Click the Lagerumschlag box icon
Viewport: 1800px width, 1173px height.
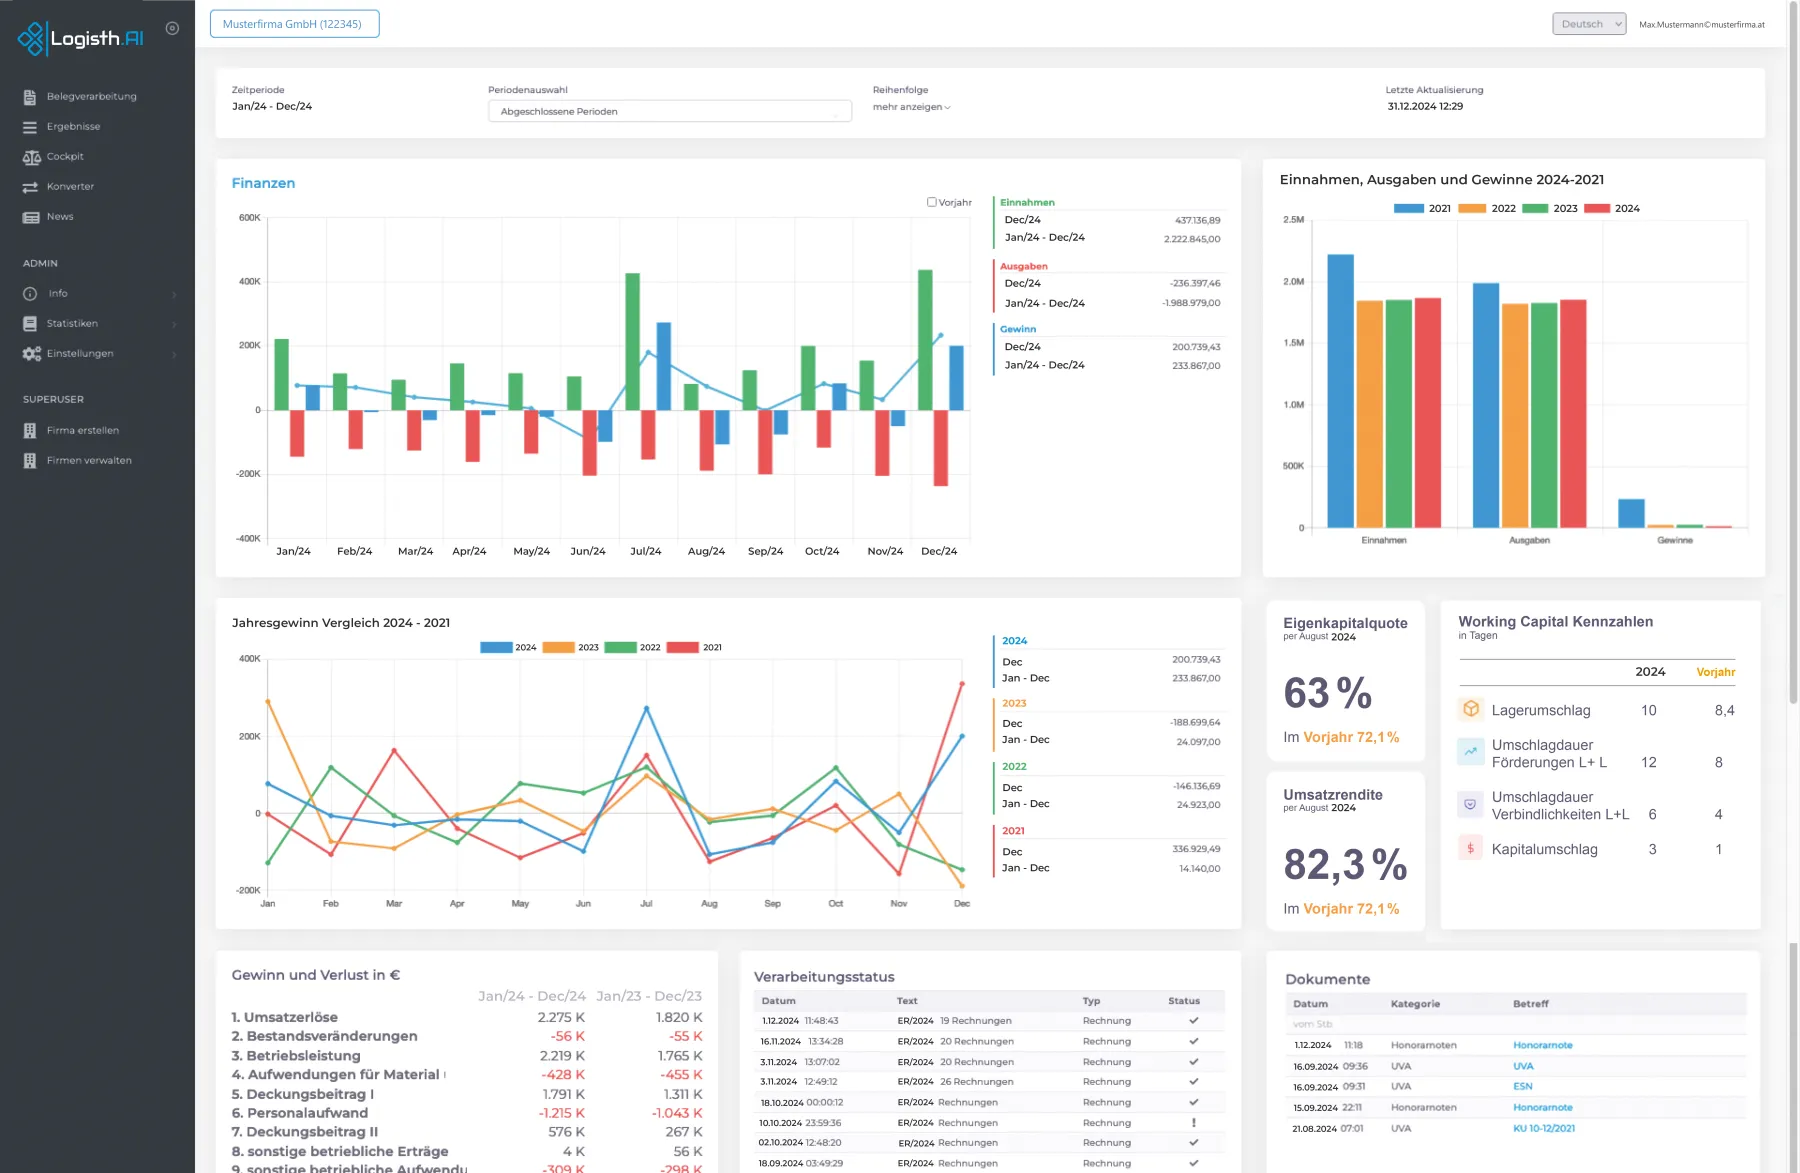pos(1471,709)
